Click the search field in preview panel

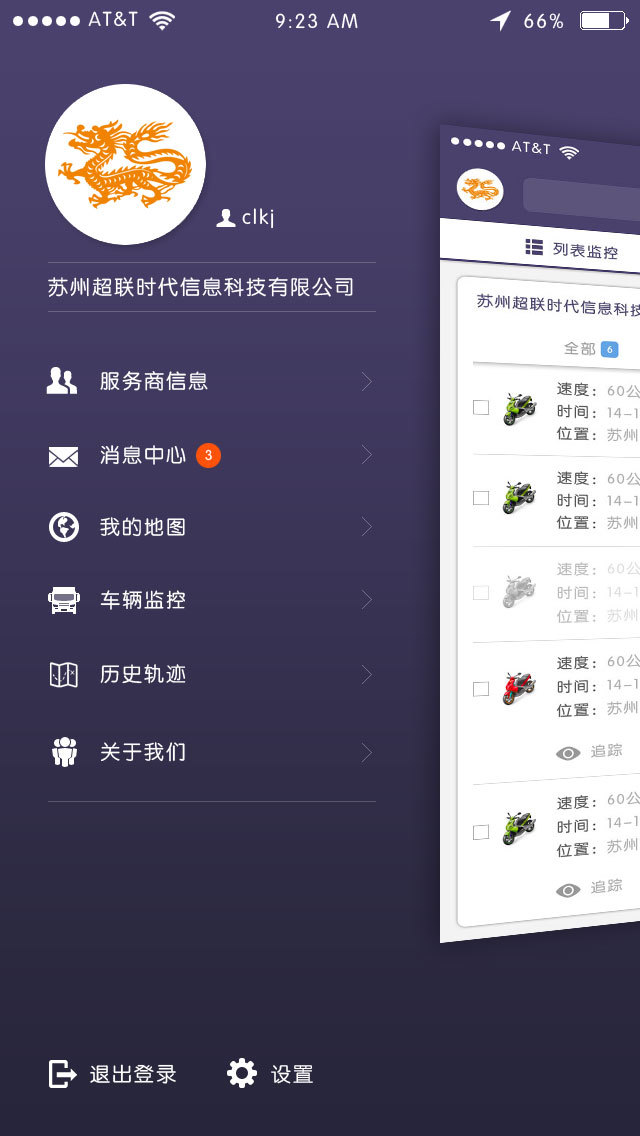tap(582, 197)
